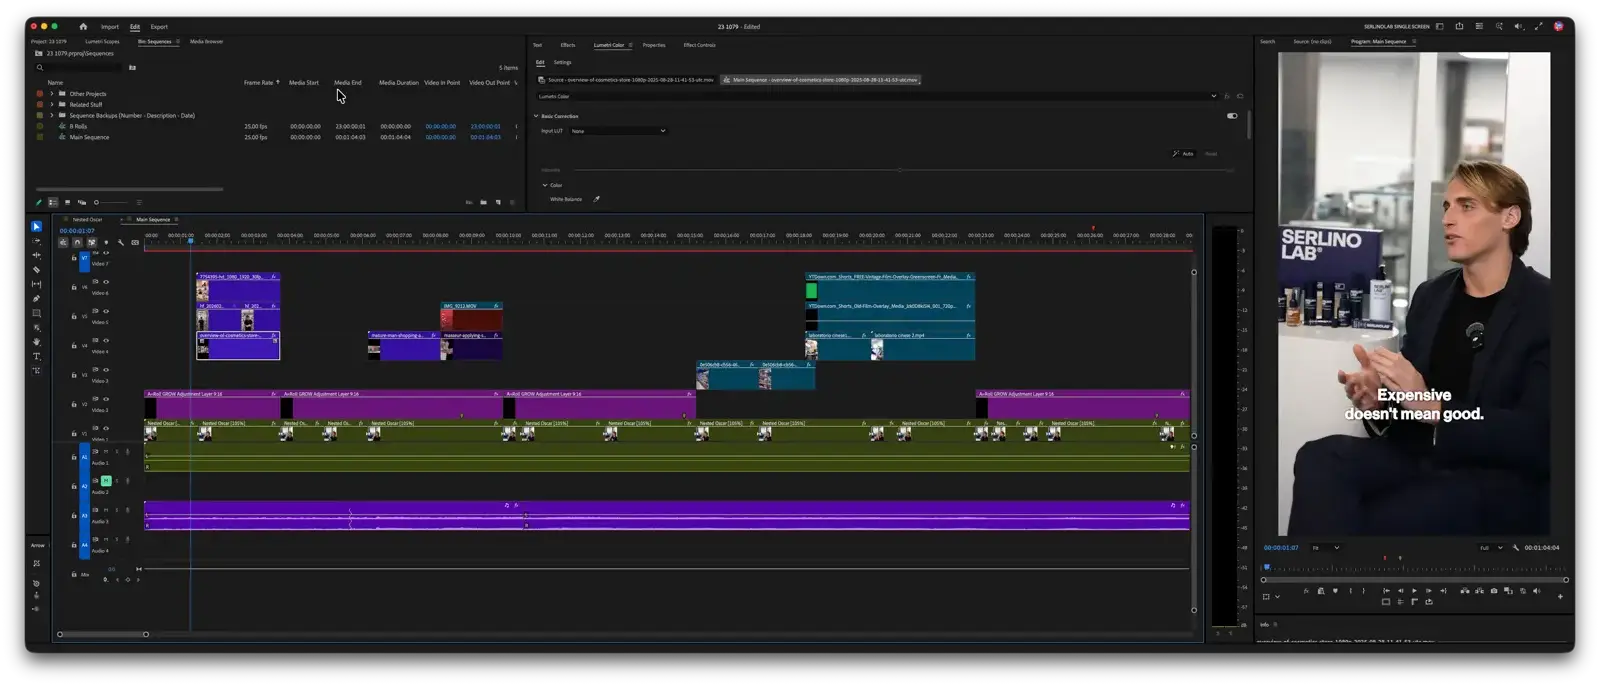Switch project panel to list view
The height and width of the screenshot is (686, 1600).
click(53, 202)
